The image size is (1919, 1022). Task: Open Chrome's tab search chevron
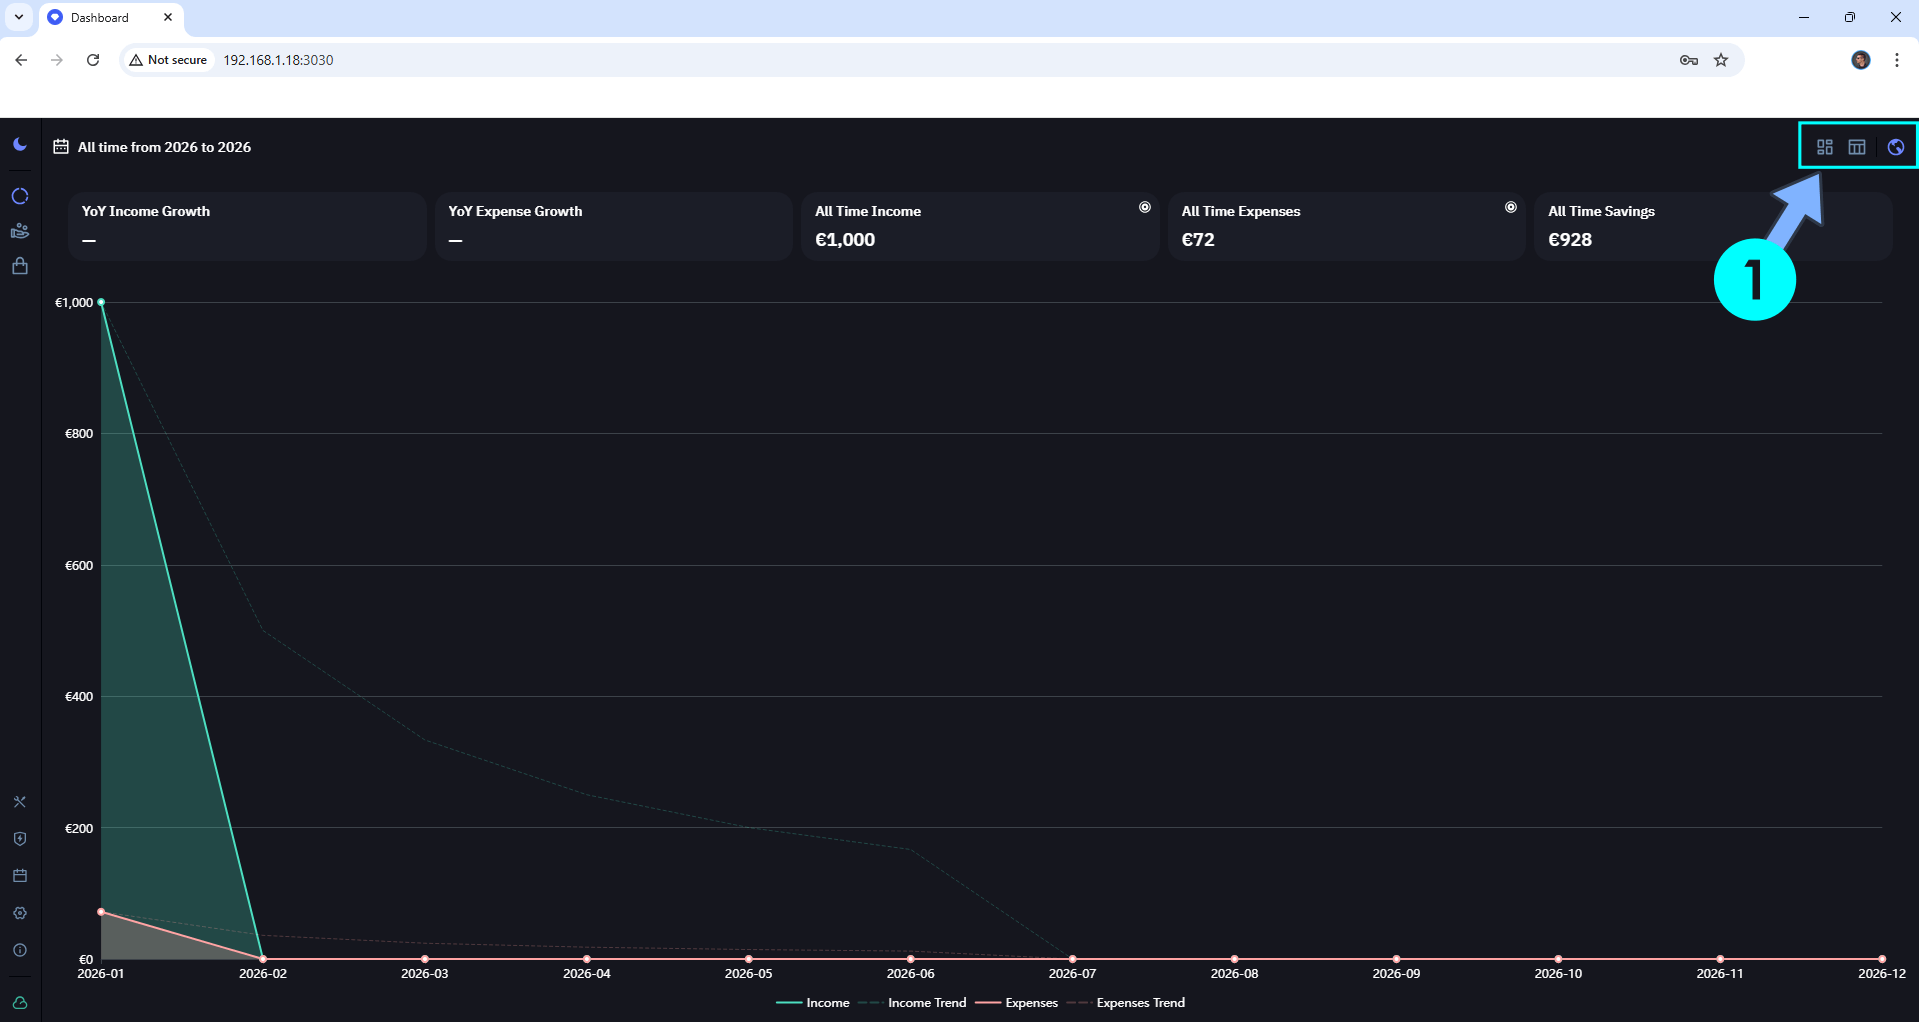[17, 17]
